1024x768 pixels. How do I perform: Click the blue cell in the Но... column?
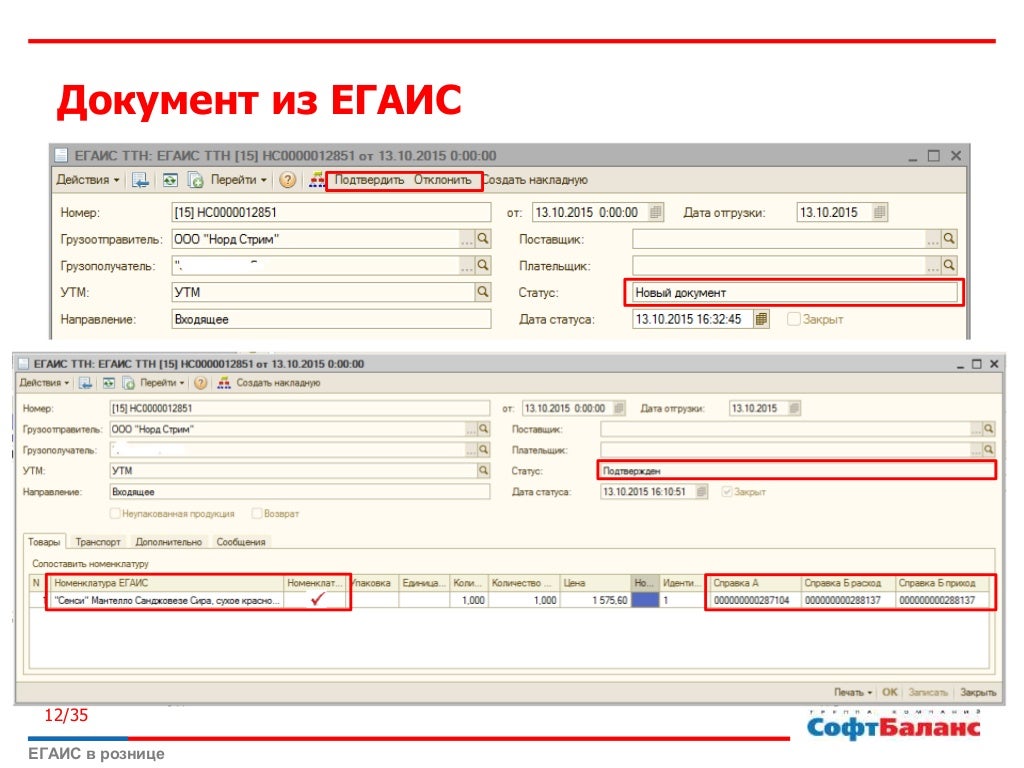pyautogui.click(x=645, y=600)
